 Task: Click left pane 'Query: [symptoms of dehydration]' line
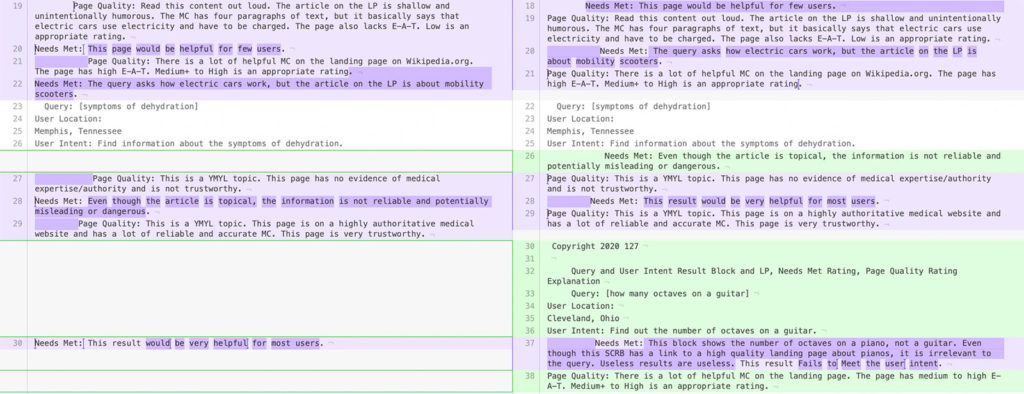pyautogui.click(x=121, y=107)
